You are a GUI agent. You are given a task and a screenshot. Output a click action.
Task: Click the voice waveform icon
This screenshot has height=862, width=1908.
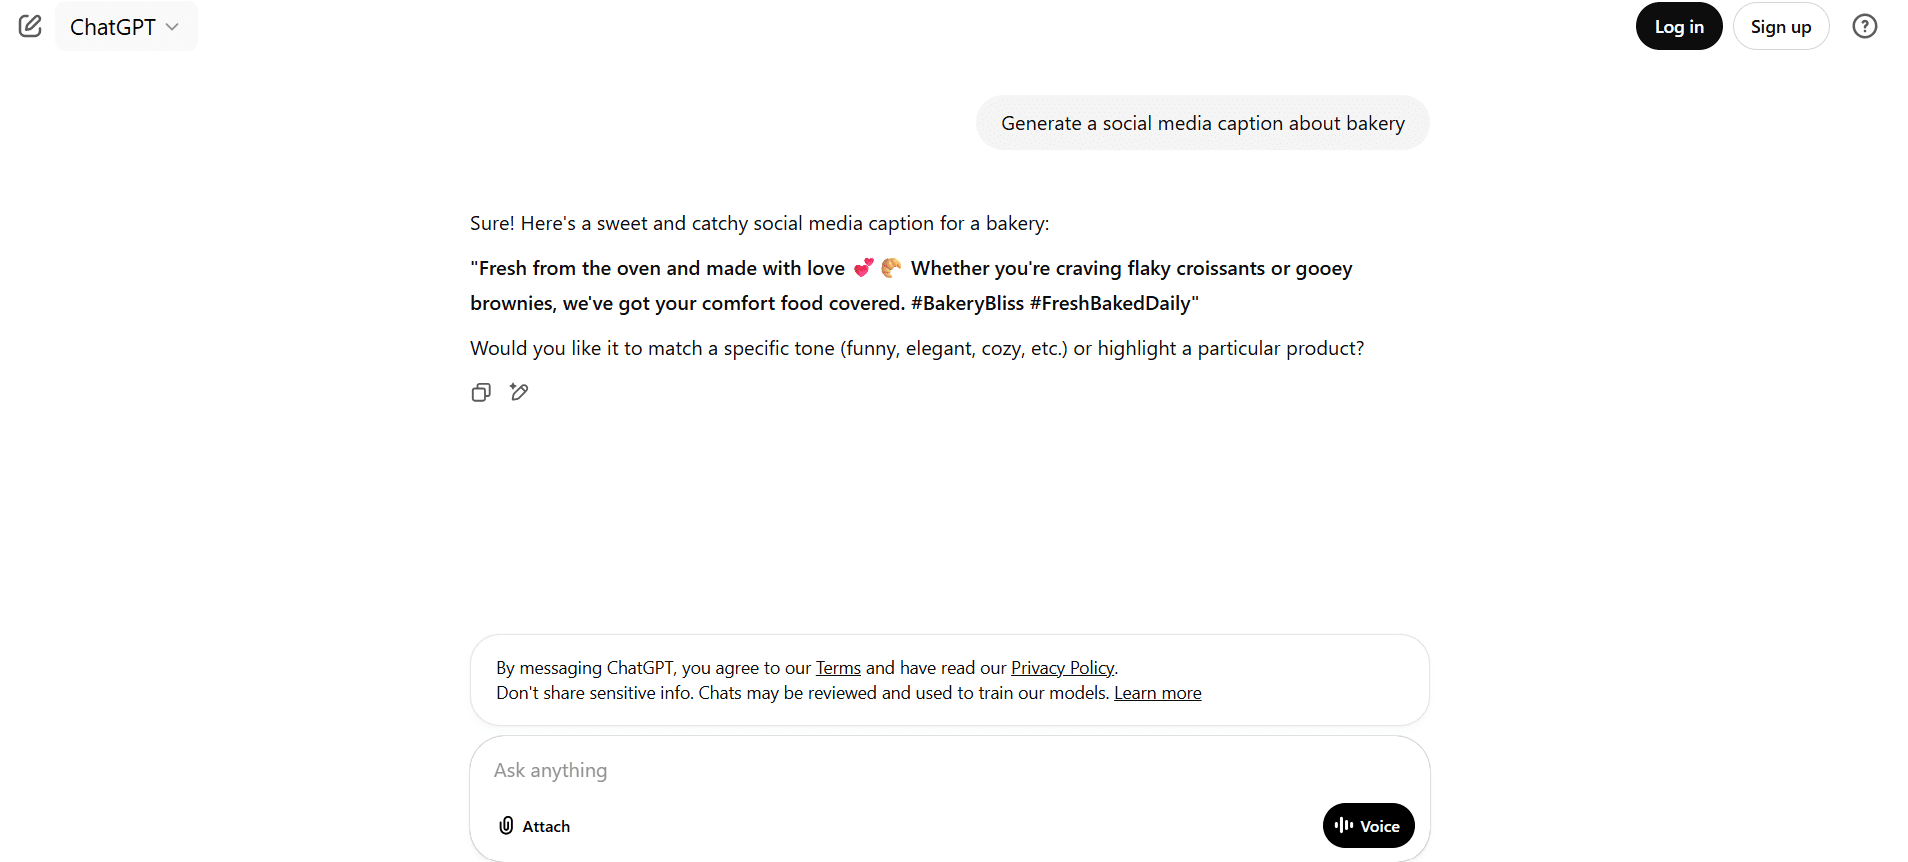coord(1344,826)
